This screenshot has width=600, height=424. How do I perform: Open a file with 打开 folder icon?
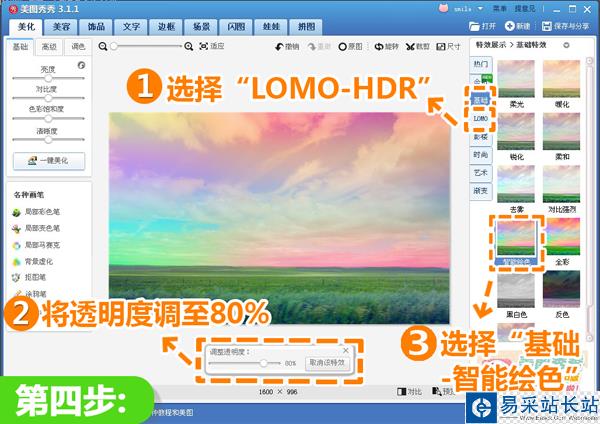pos(474,26)
